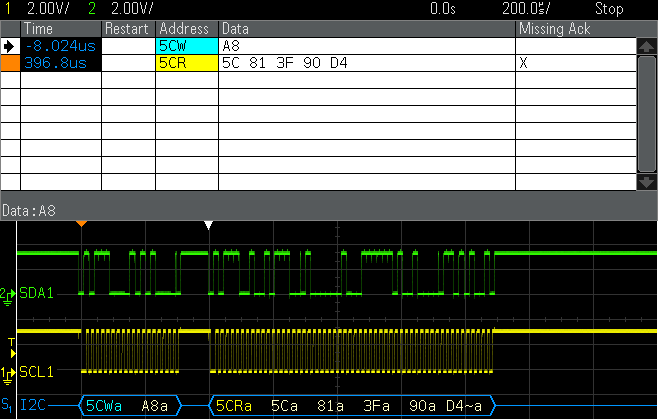Click the orange trigger marker above the waveform
The width and height of the screenshot is (658, 420).
pos(81,224)
